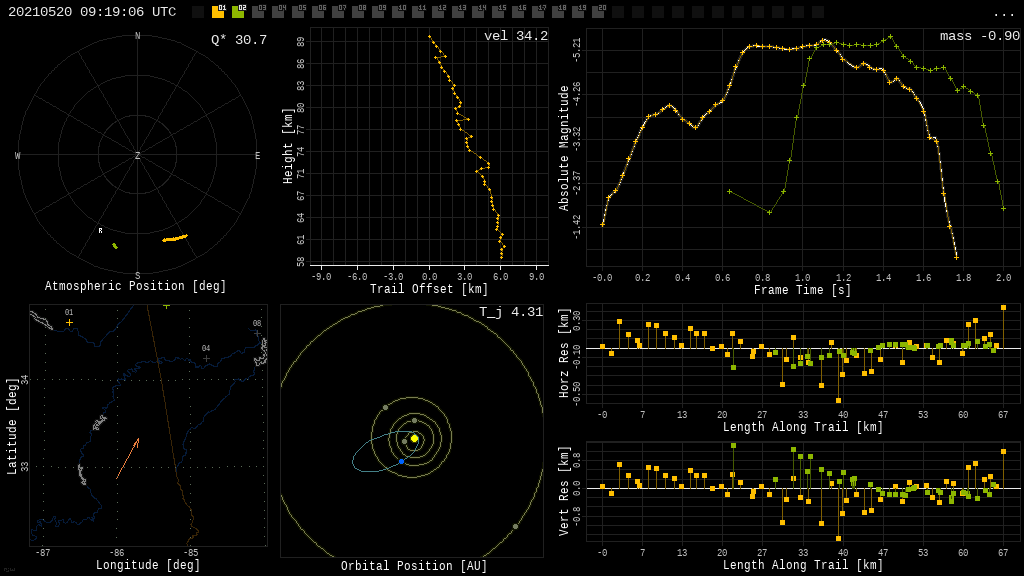
Task: Click the UTC timestamp 20210520 09:19:06
Action: click(x=92, y=12)
